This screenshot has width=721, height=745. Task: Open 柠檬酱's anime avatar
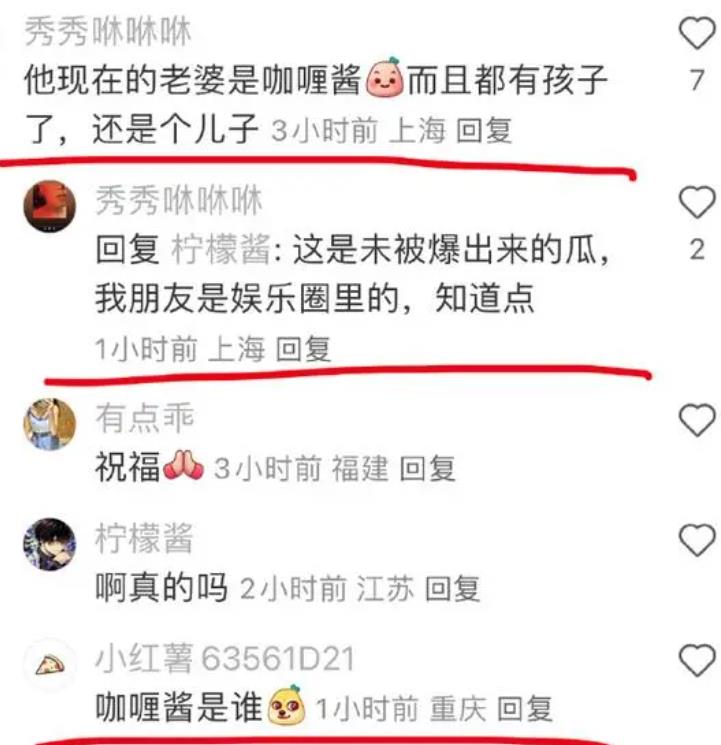coord(49,544)
